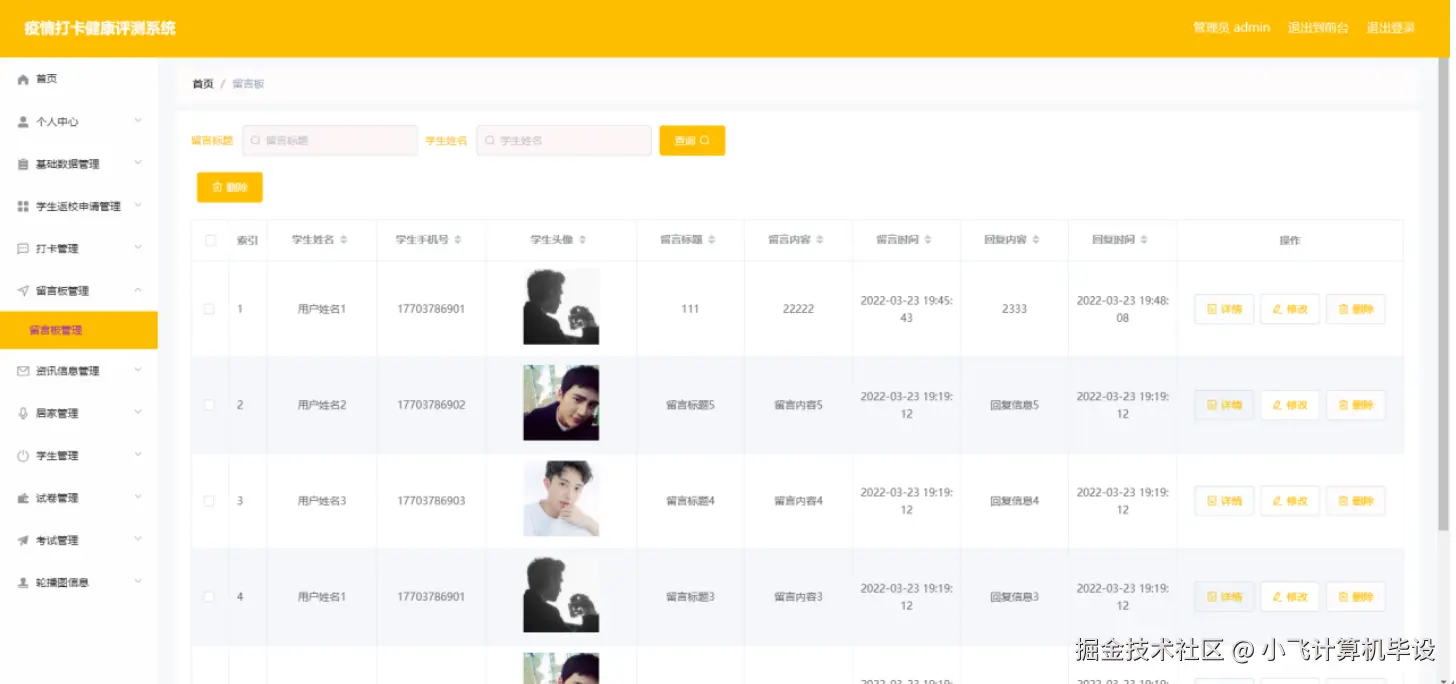
Task: Click 删除 for row 留言标题5
Action: 1356,405
